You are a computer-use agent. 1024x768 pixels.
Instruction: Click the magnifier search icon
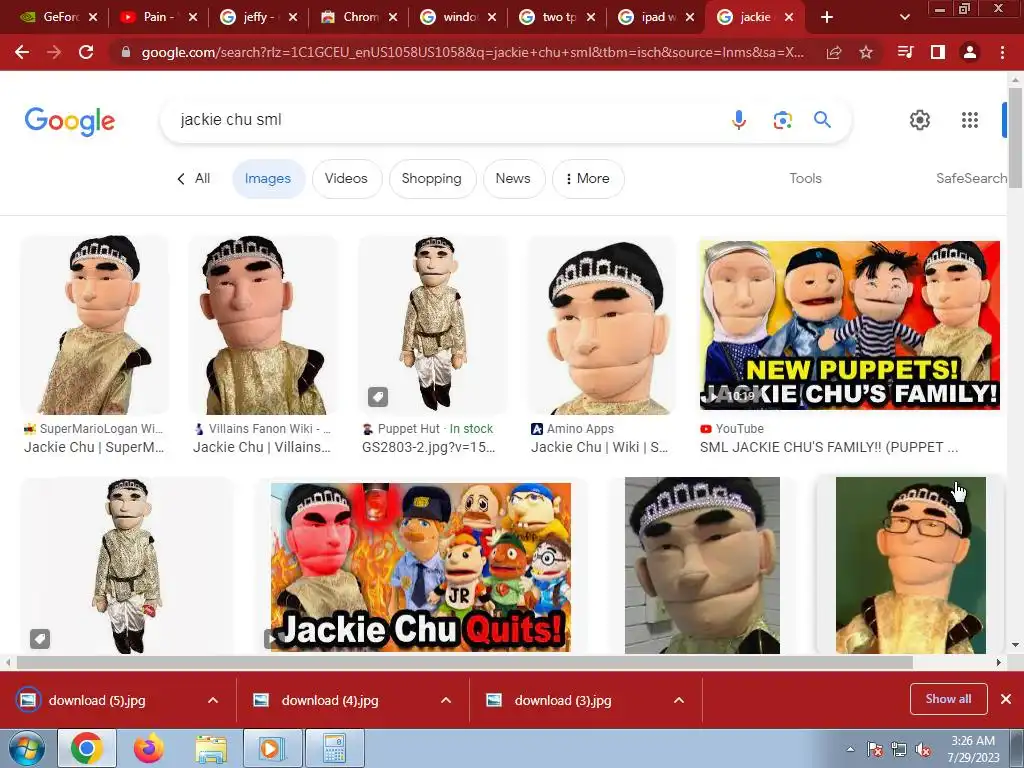pyautogui.click(x=822, y=120)
